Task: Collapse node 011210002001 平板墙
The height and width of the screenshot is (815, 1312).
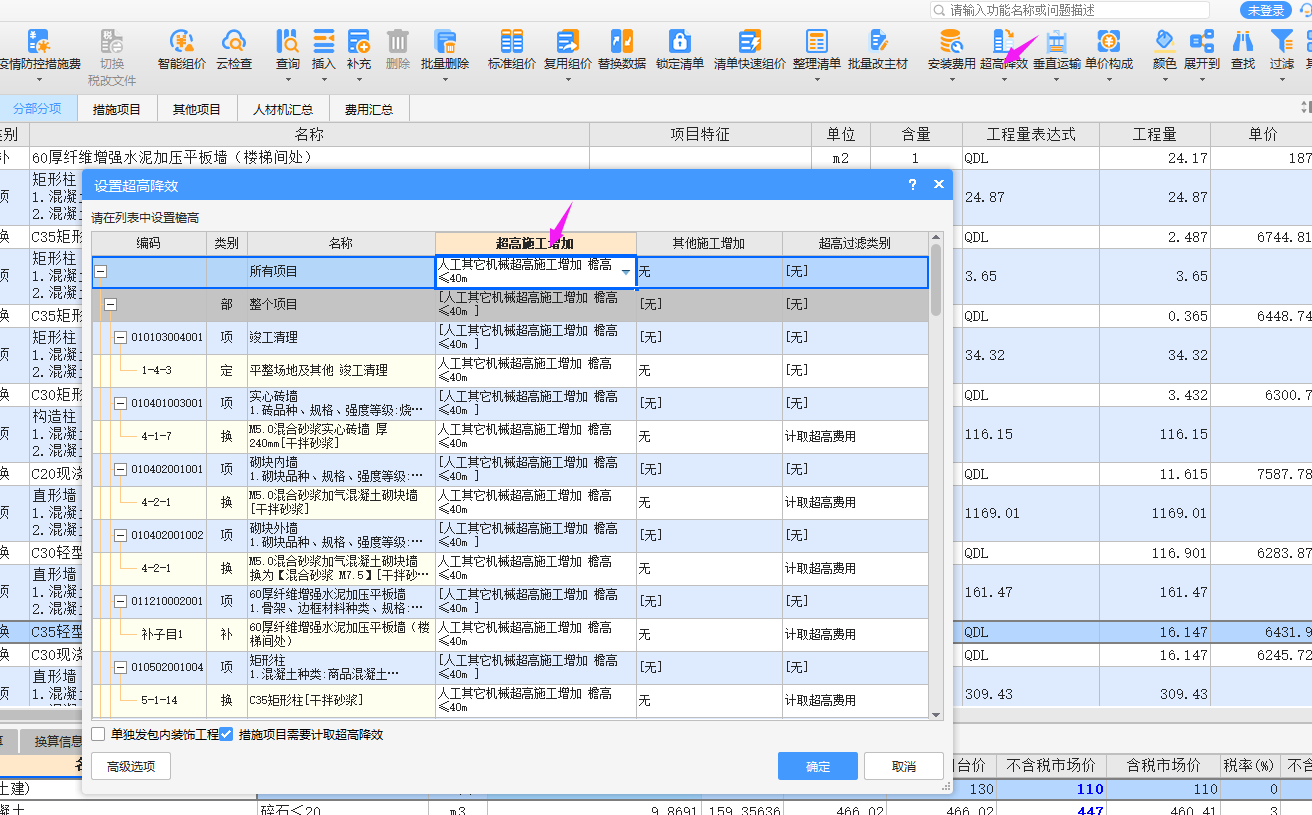Action: [121, 601]
